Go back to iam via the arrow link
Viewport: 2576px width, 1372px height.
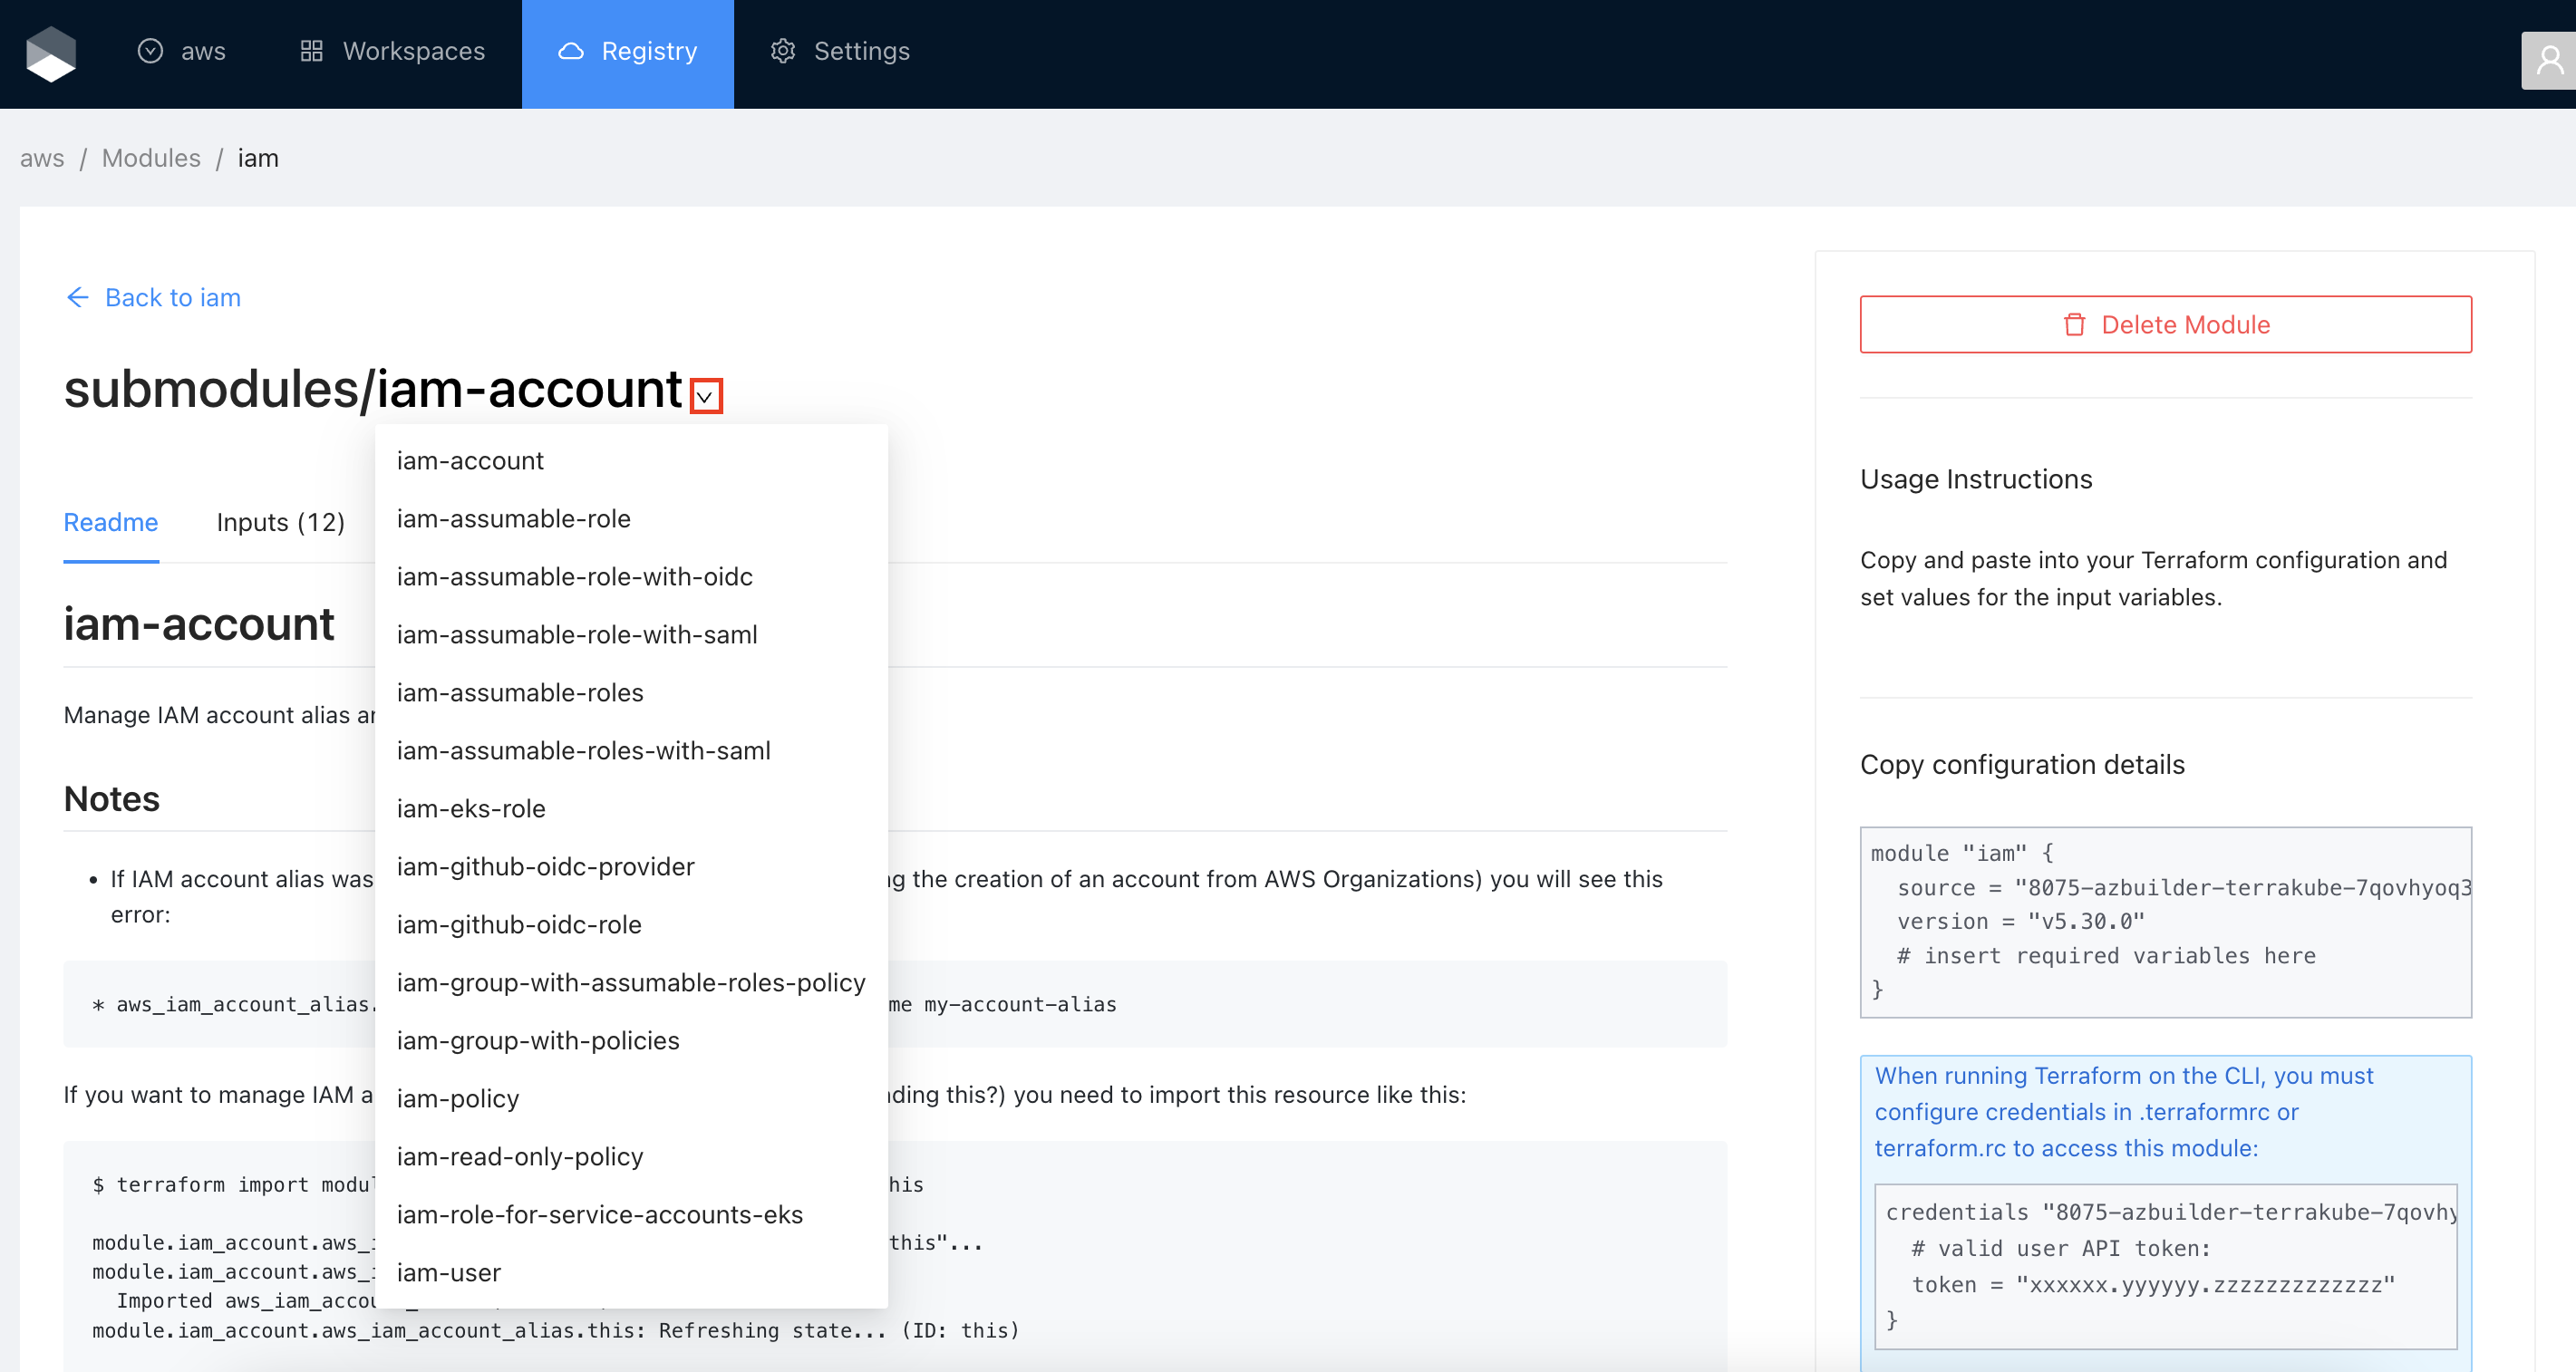153,297
